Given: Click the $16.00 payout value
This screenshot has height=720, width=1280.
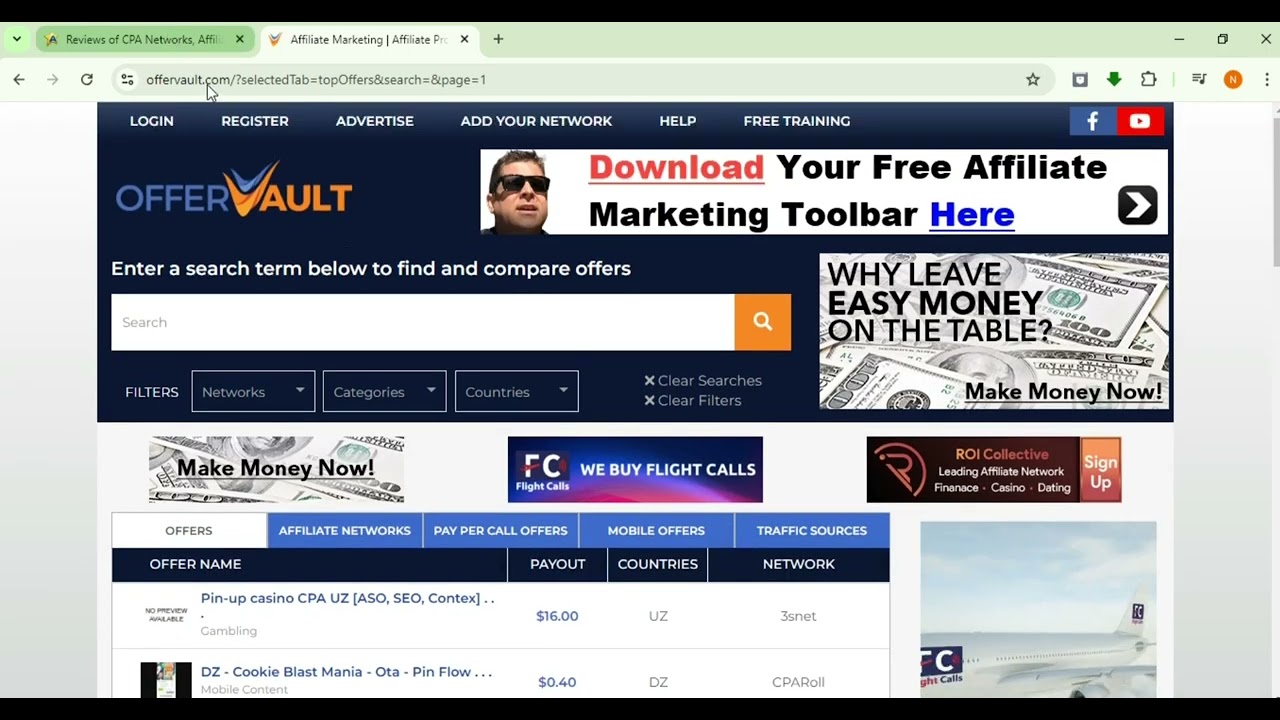Looking at the screenshot, I should [557, 616].
